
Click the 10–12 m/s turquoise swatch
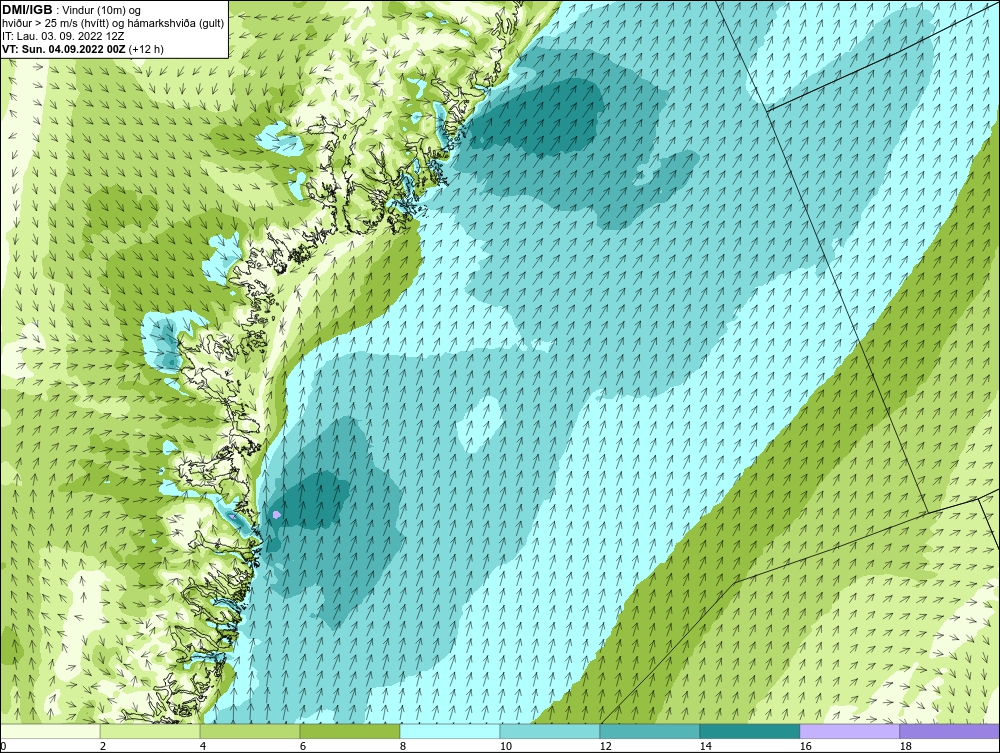(550, 731)
